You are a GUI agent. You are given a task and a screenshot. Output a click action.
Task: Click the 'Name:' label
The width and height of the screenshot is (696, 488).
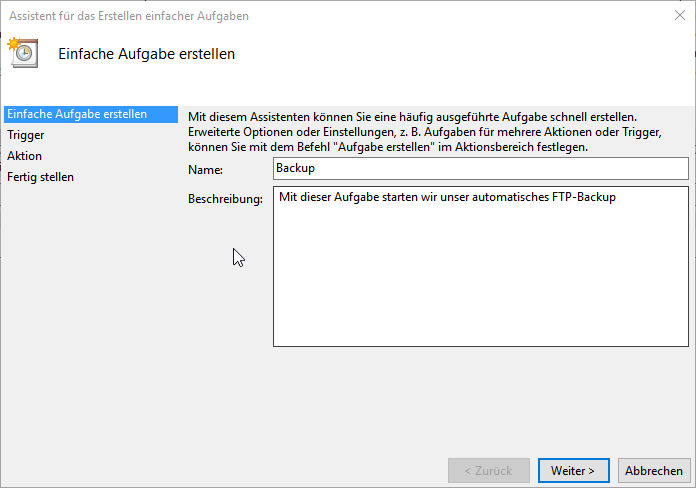coord(205,170)
